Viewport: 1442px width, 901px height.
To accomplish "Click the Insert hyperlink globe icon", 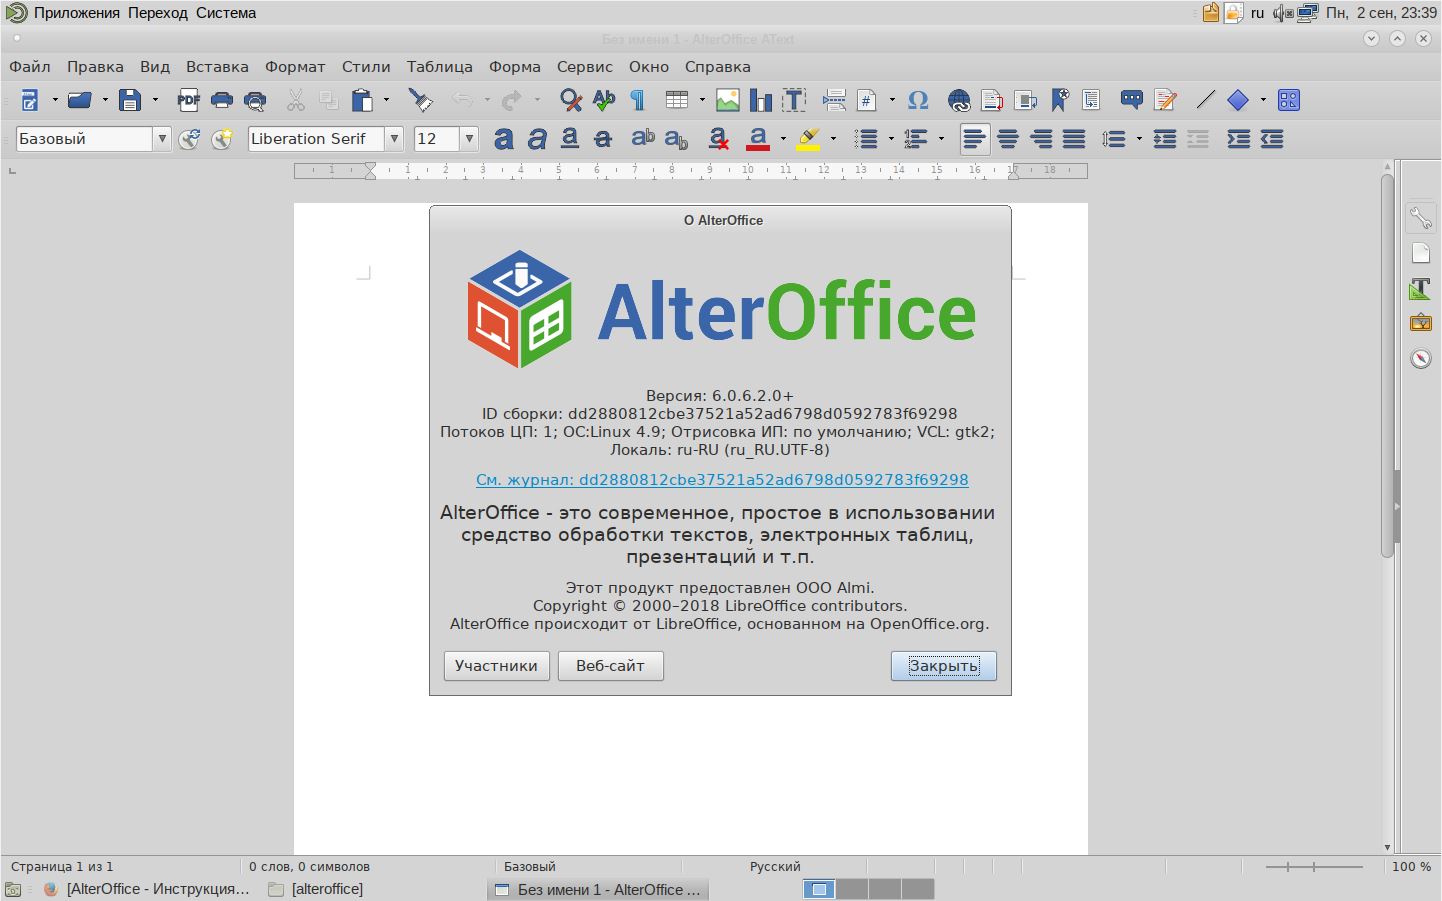I will (x=959, y=100).
